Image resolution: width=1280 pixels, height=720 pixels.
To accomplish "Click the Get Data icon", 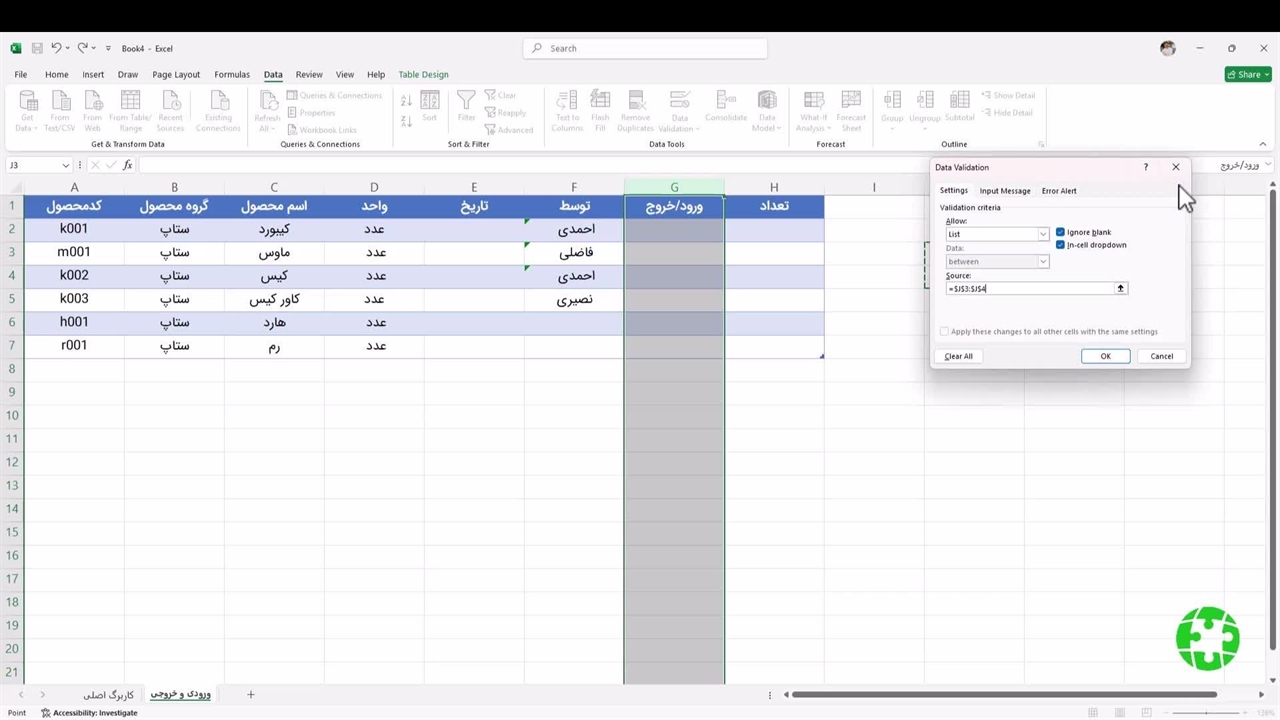I will coord(27,101).
